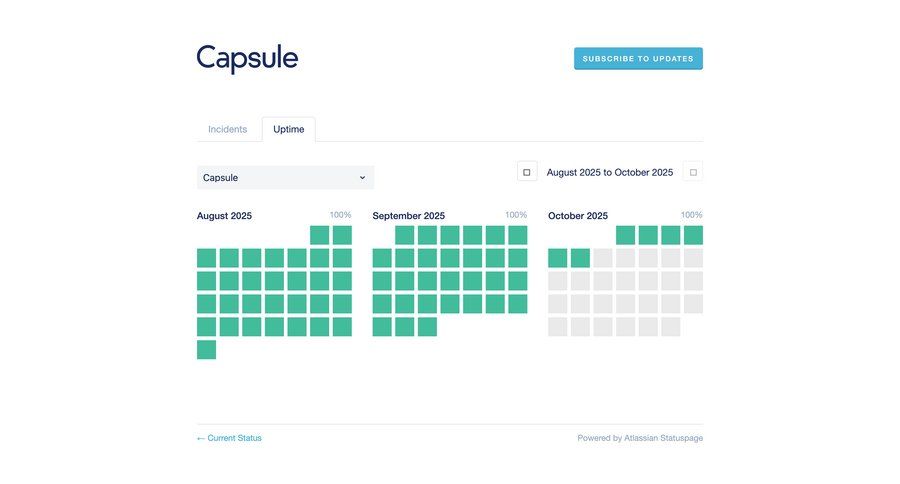Click the 100% uptime value for August 2025

click(341, 215)
